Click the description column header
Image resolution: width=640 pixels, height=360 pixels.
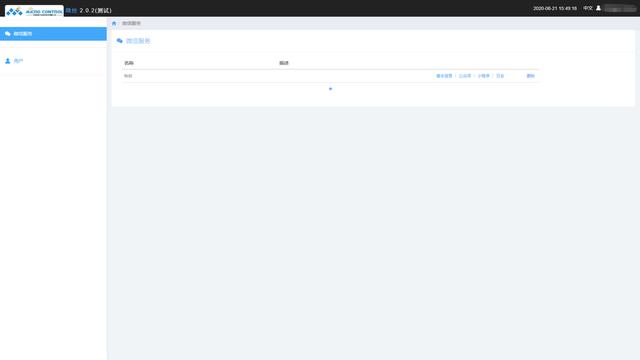[x=284, y=63]
